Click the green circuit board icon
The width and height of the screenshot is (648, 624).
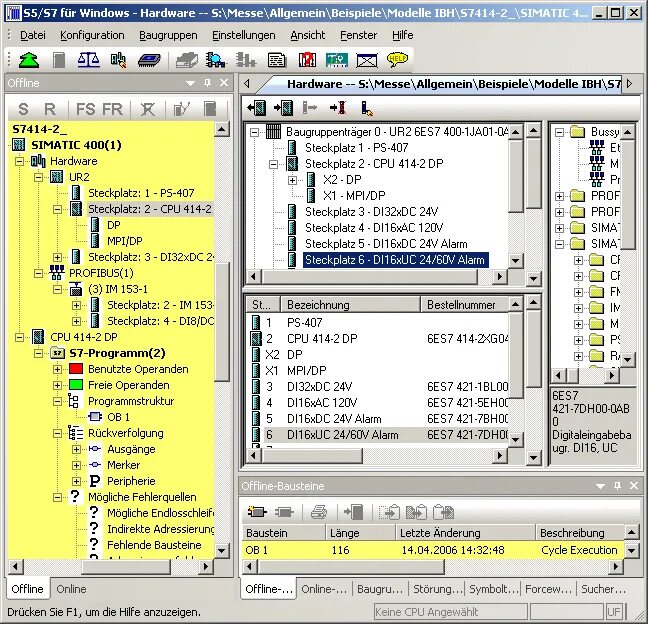click(337, 60)
